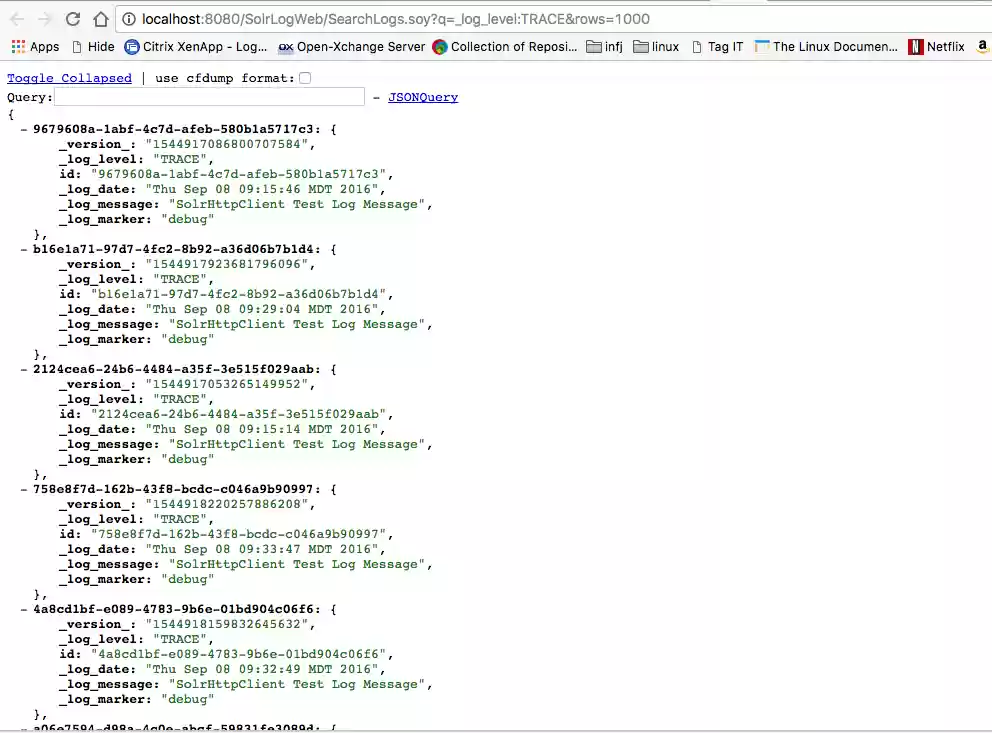Click the Citrix XenApp bookmark icon

pos(130,46)
